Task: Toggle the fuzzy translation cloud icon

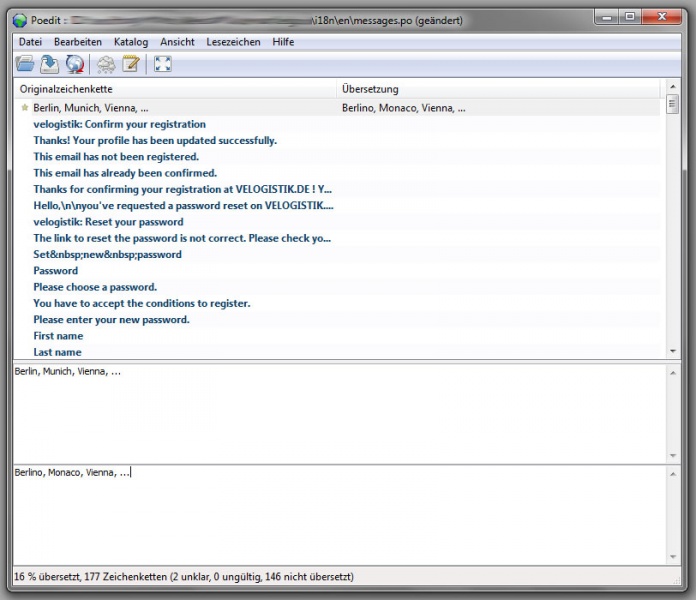Action: click(x=106, y=65)
